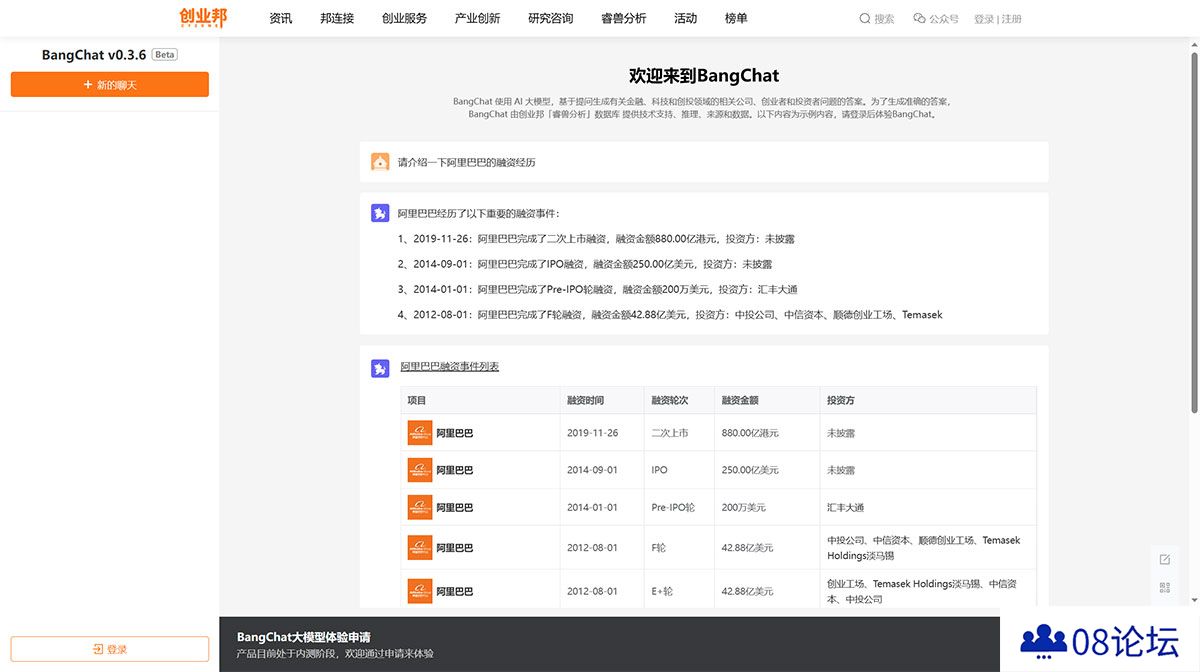The height and width of the screenshot is (672, 1200).
Task: Click the Beta badge beside BangChat version
Action: (x=165, y=55)
